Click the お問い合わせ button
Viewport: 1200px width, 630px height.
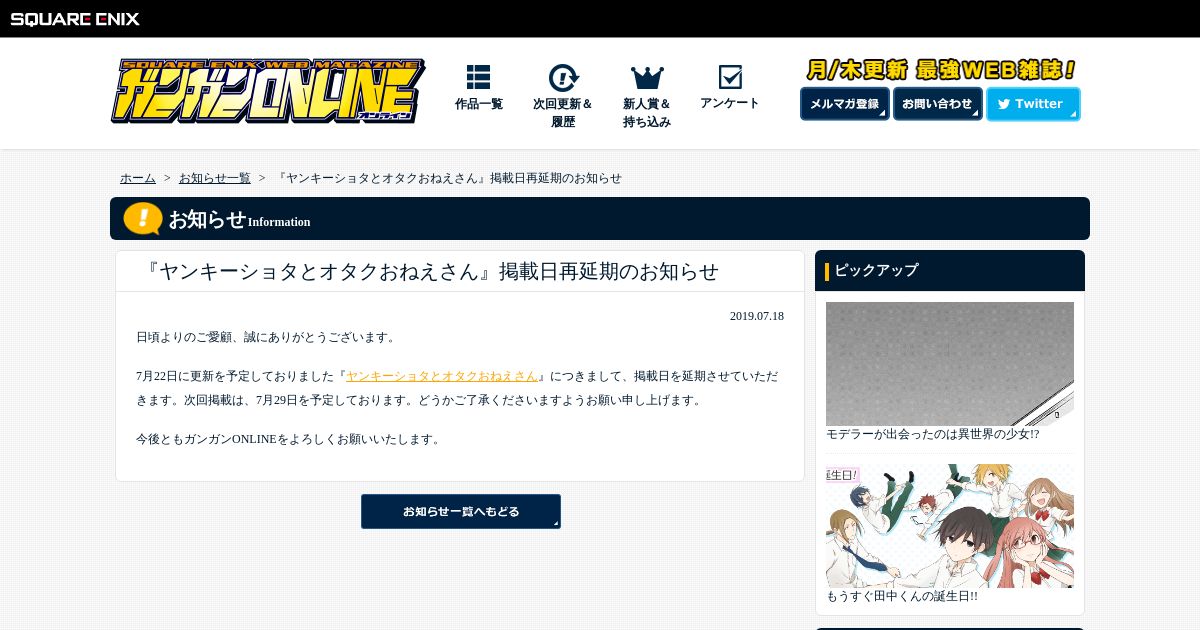coord(937,104)
